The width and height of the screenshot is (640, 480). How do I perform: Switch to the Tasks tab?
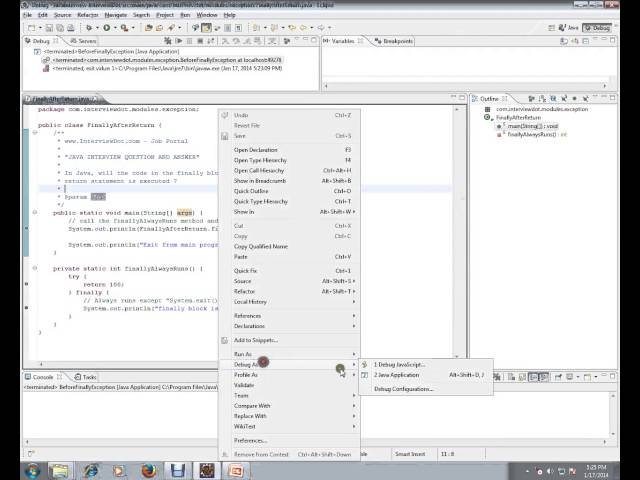[x=85, y=377]
